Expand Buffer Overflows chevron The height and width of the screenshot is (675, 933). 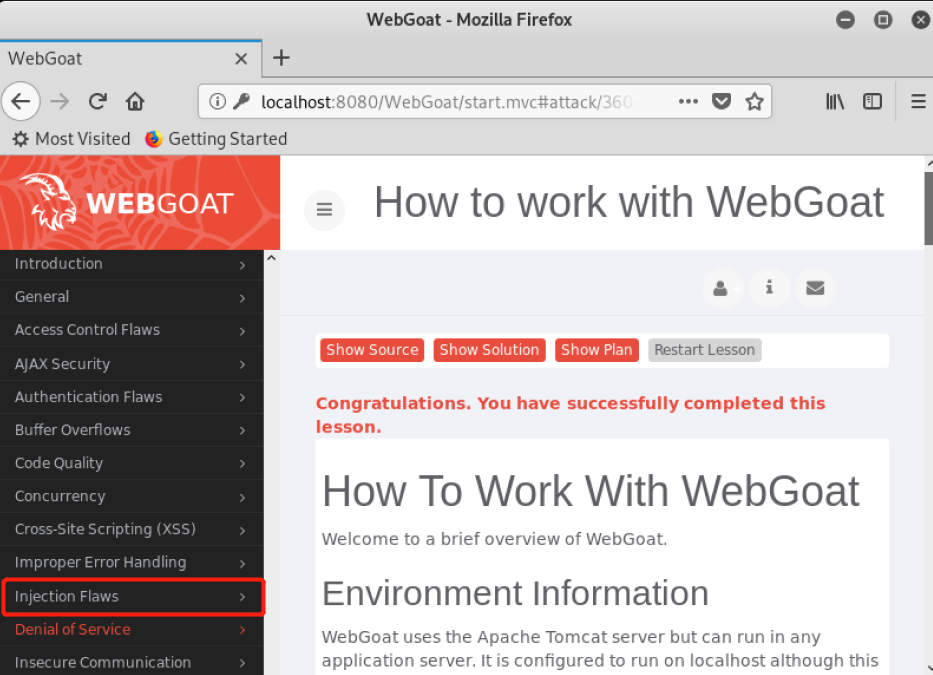tap(242, 431)
